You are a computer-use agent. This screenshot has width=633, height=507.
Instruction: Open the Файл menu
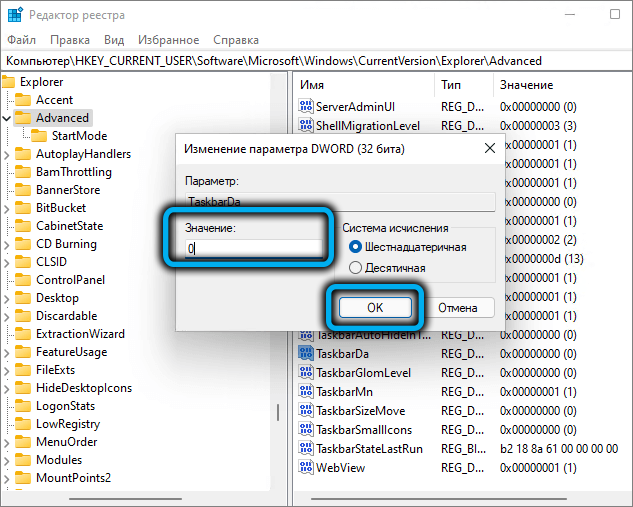click(22, 40)
